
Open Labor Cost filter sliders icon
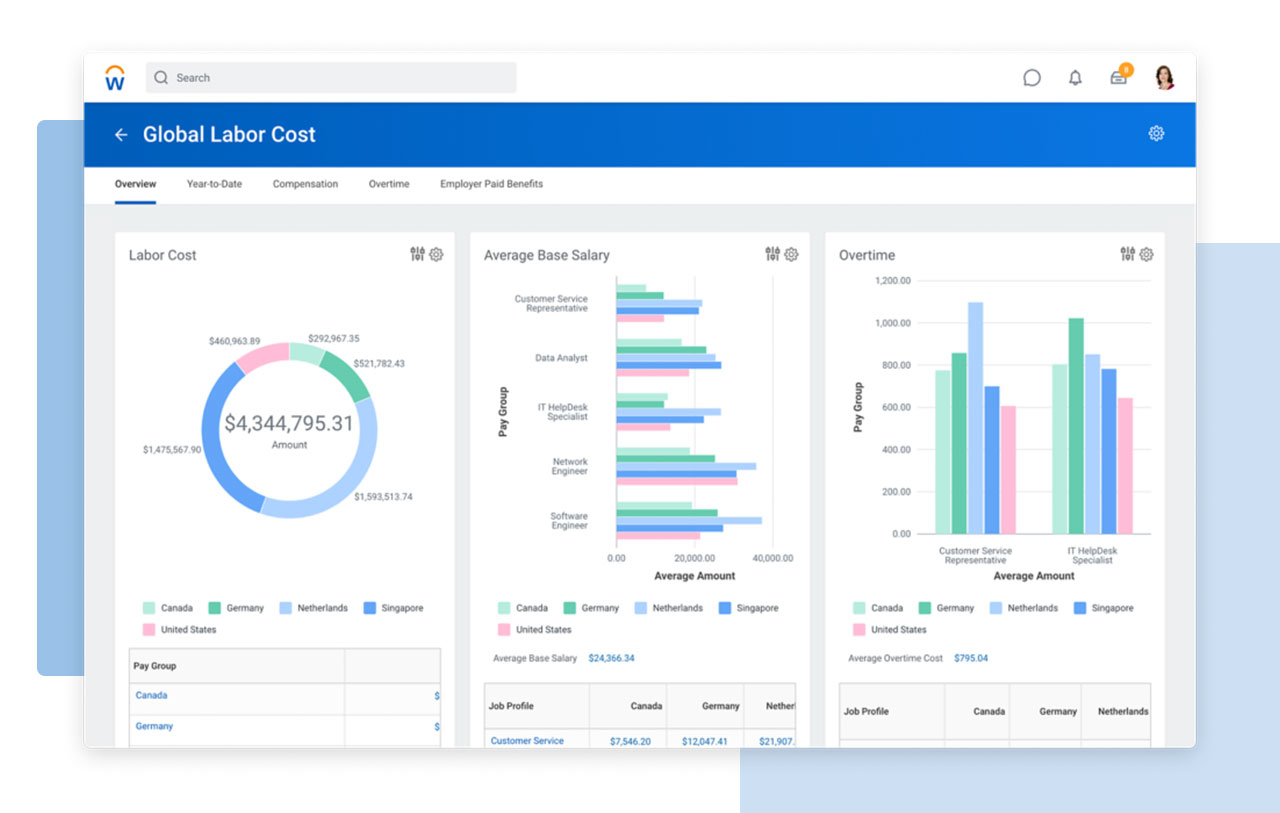417,255
